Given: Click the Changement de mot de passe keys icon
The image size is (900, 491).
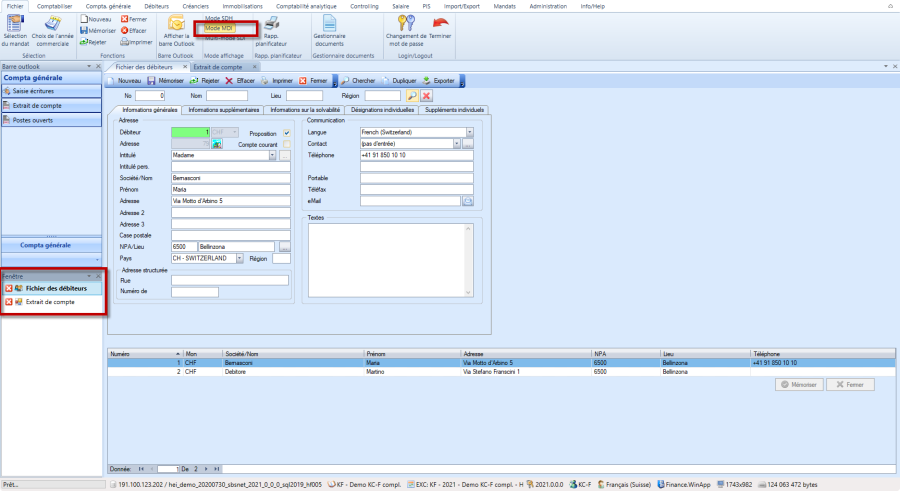Looking at the screenshot, I should [x=408, y=23].
